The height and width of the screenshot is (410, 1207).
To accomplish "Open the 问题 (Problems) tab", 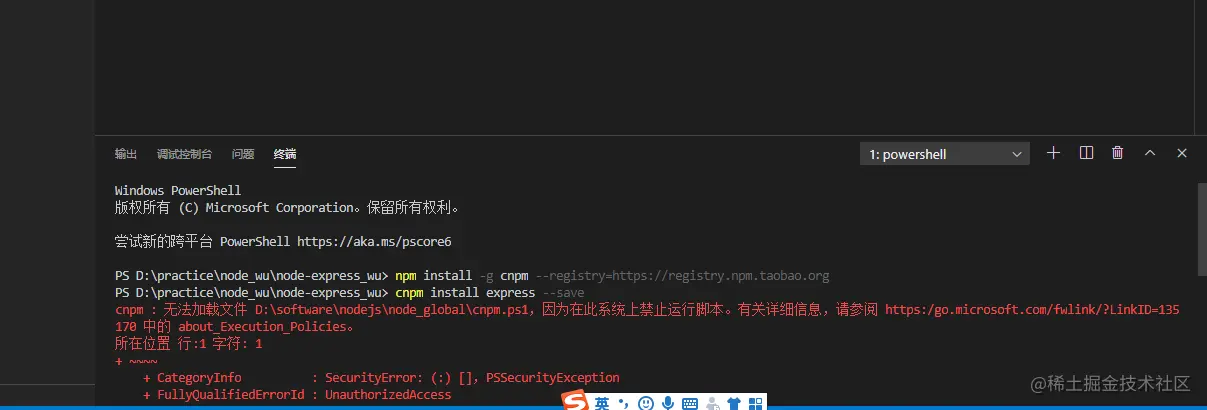I will pos(243,154).
